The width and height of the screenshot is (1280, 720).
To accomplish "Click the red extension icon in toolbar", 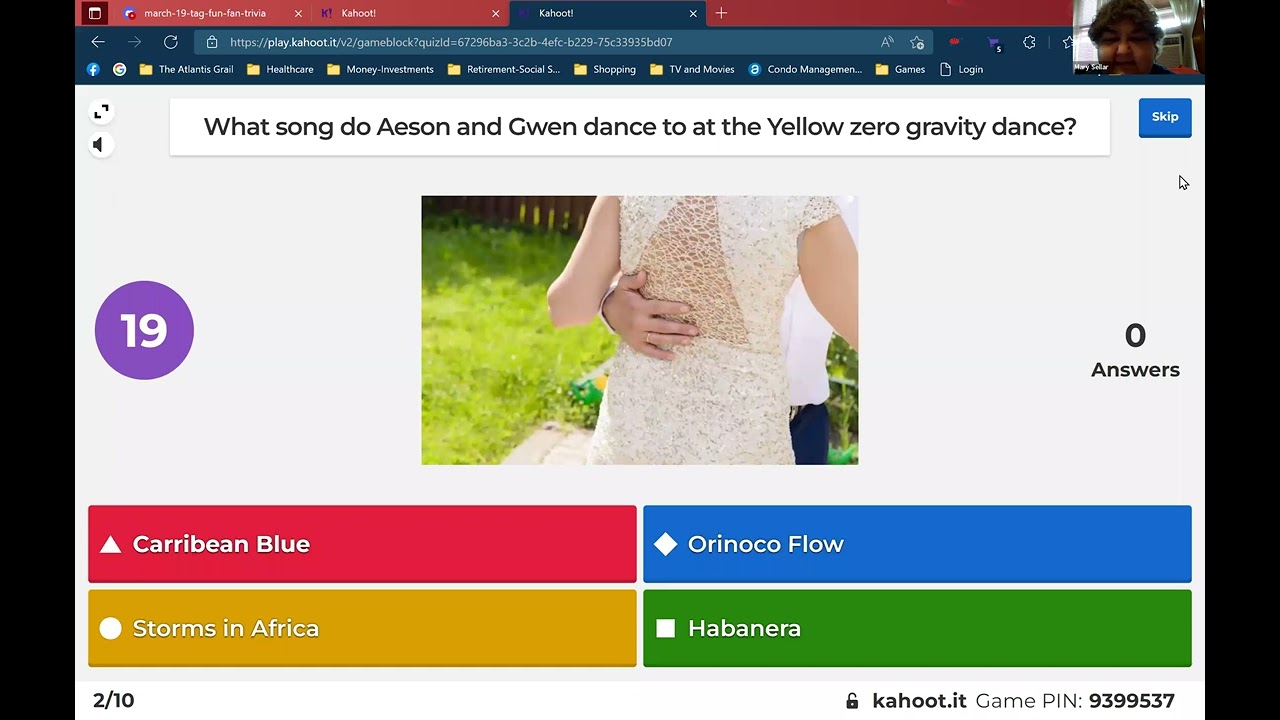I will coord(954,42).
